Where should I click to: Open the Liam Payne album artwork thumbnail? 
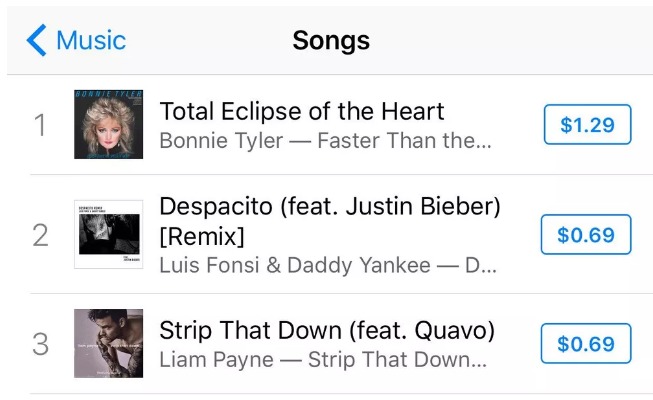click(108, 344)
